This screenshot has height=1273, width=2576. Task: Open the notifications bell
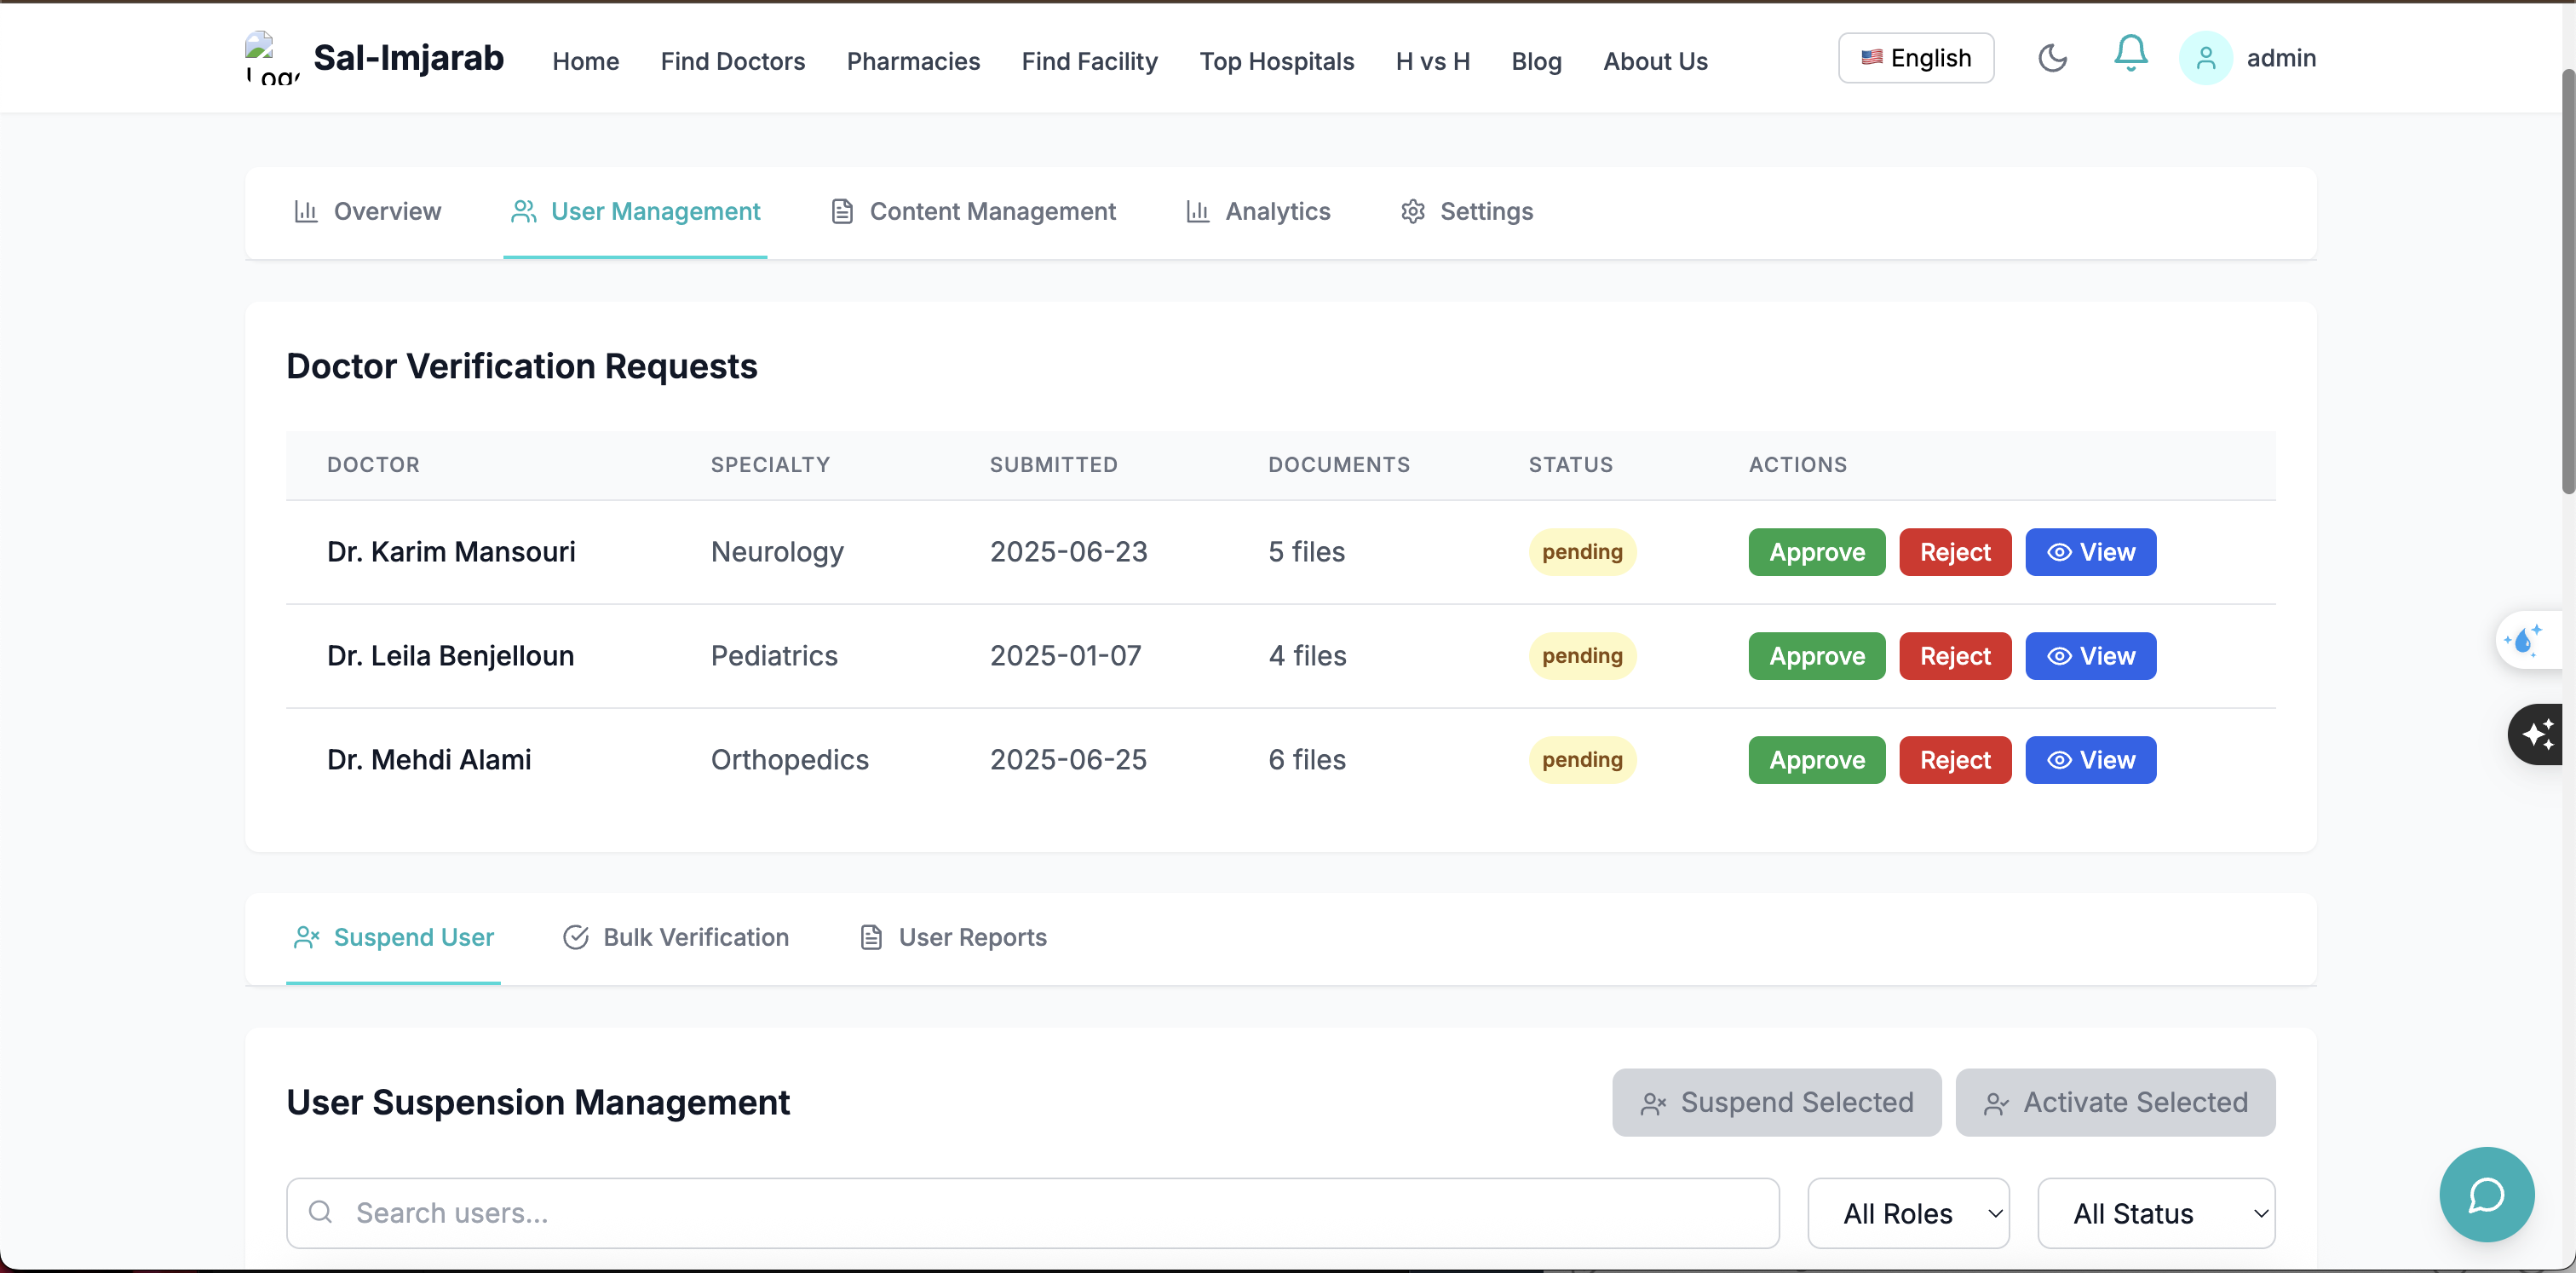tap(2130, 54)
